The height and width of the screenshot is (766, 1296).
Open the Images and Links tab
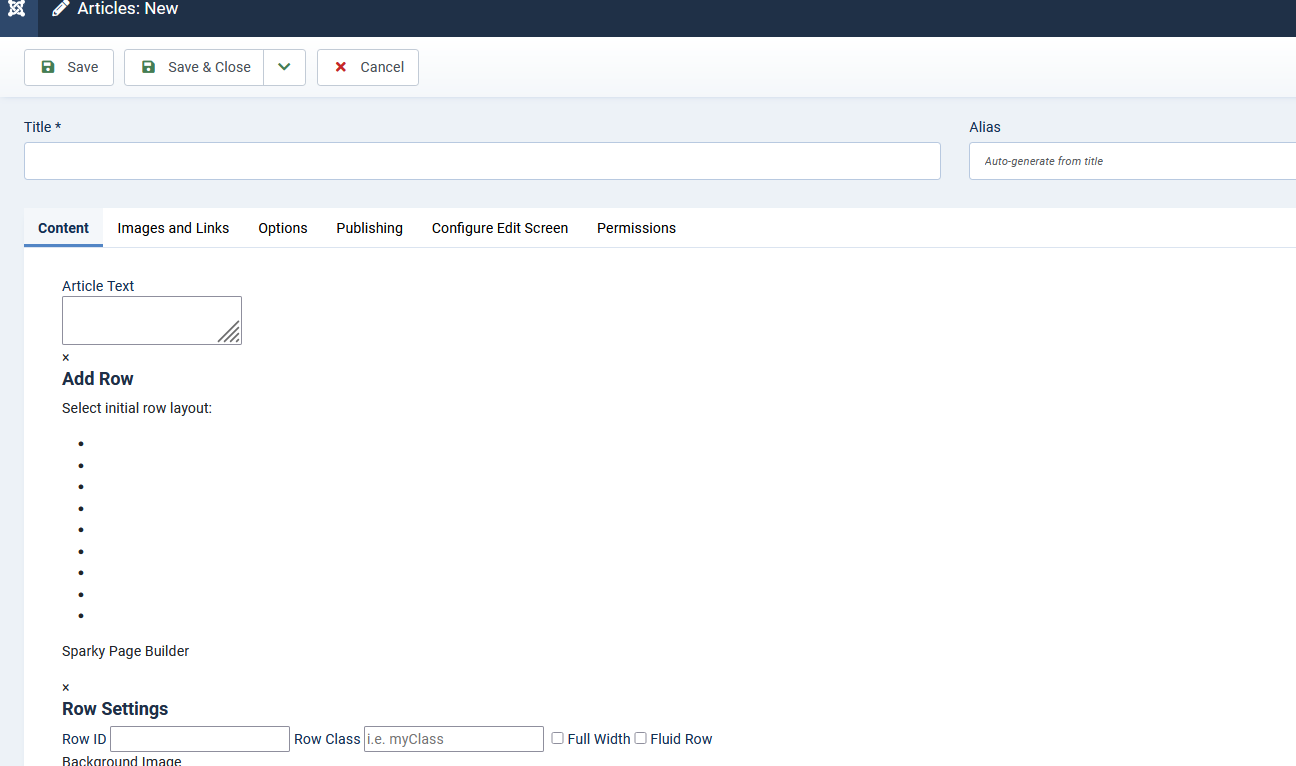(173, 228)
